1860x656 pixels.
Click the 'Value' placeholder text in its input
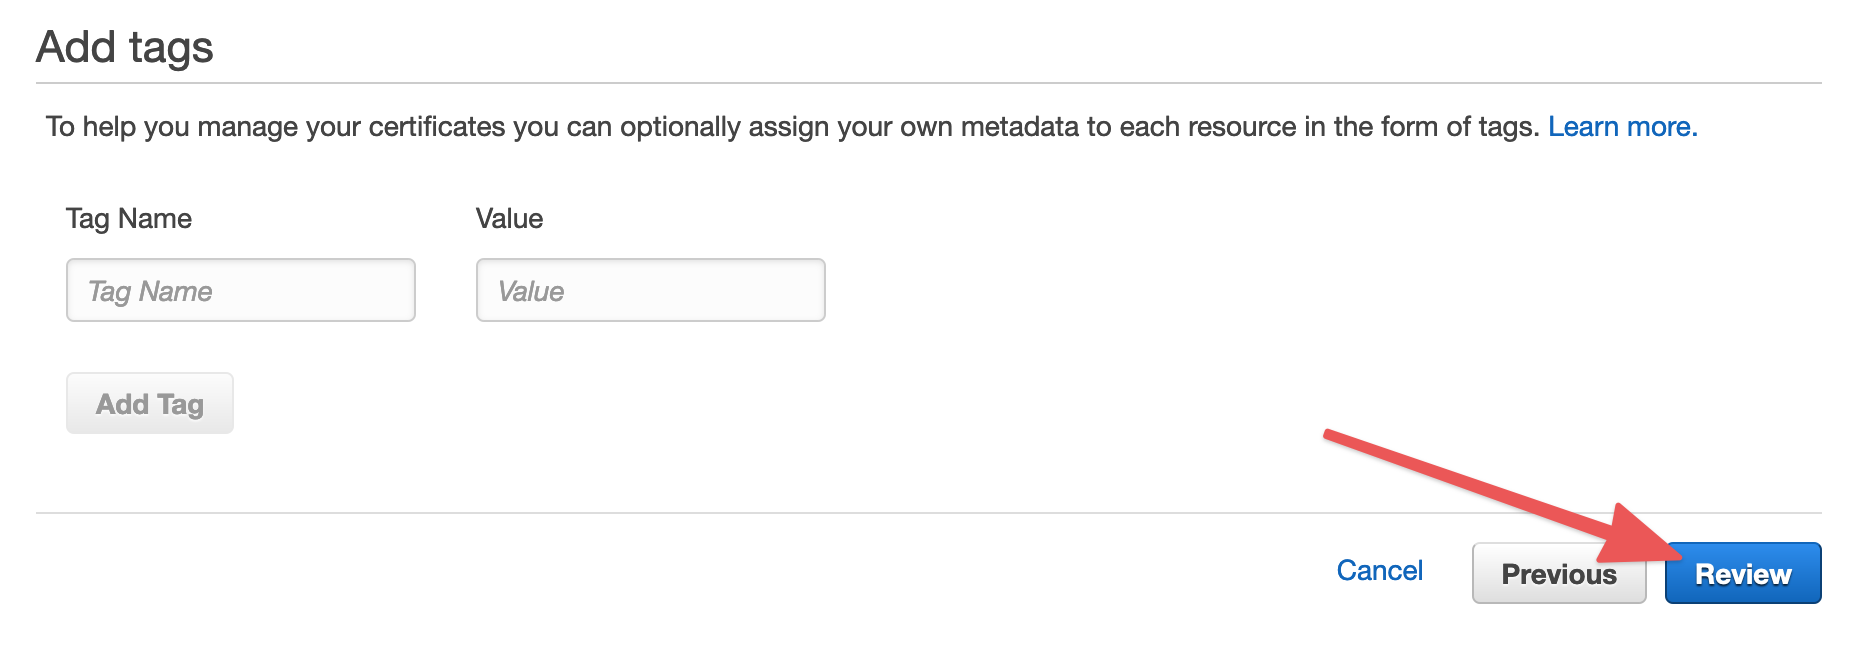(531, 291)
